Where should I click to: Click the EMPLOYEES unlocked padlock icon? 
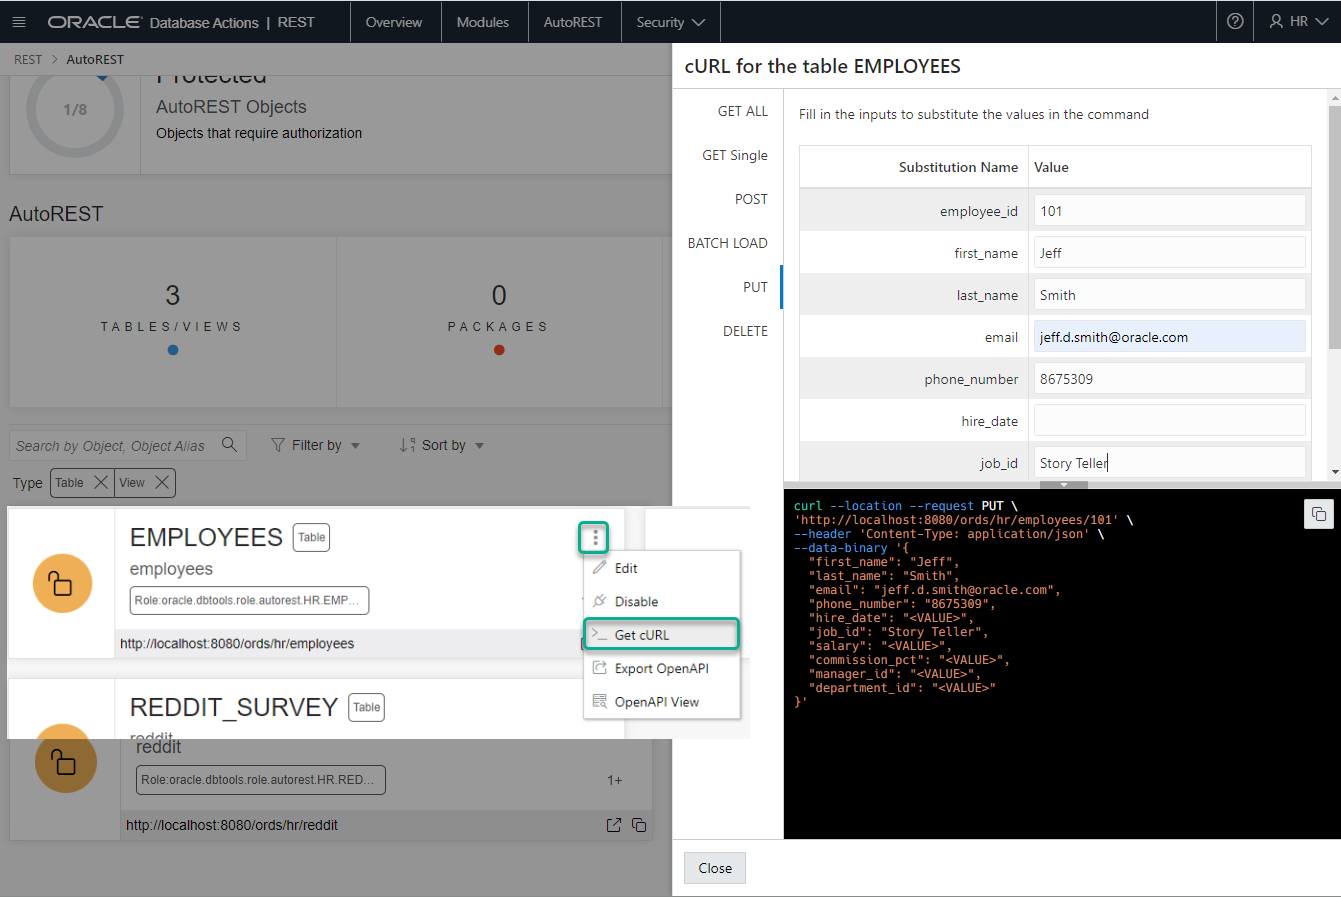62,583
